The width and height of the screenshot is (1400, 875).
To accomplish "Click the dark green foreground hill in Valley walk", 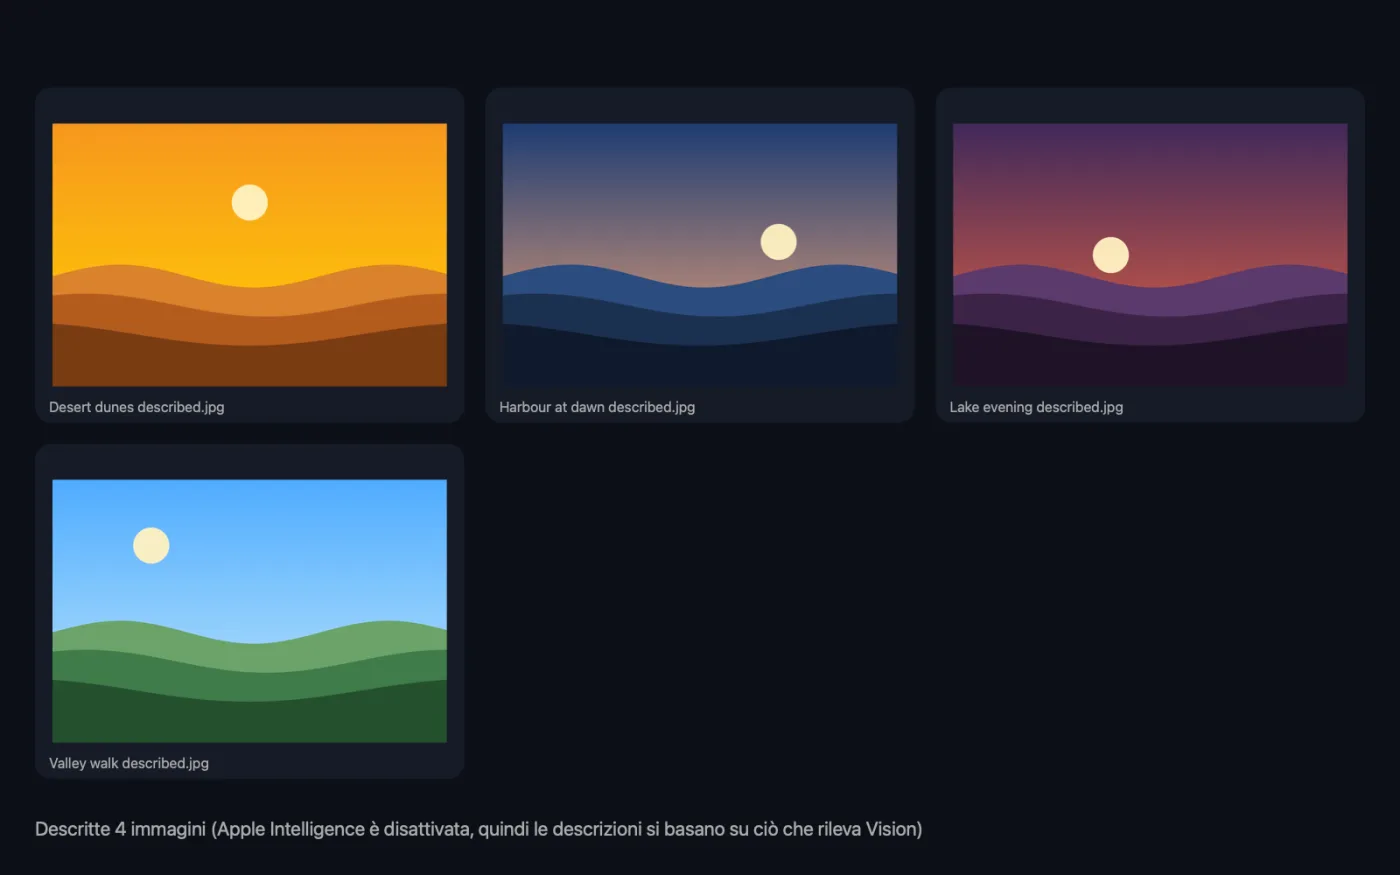I will coord(250,722).
